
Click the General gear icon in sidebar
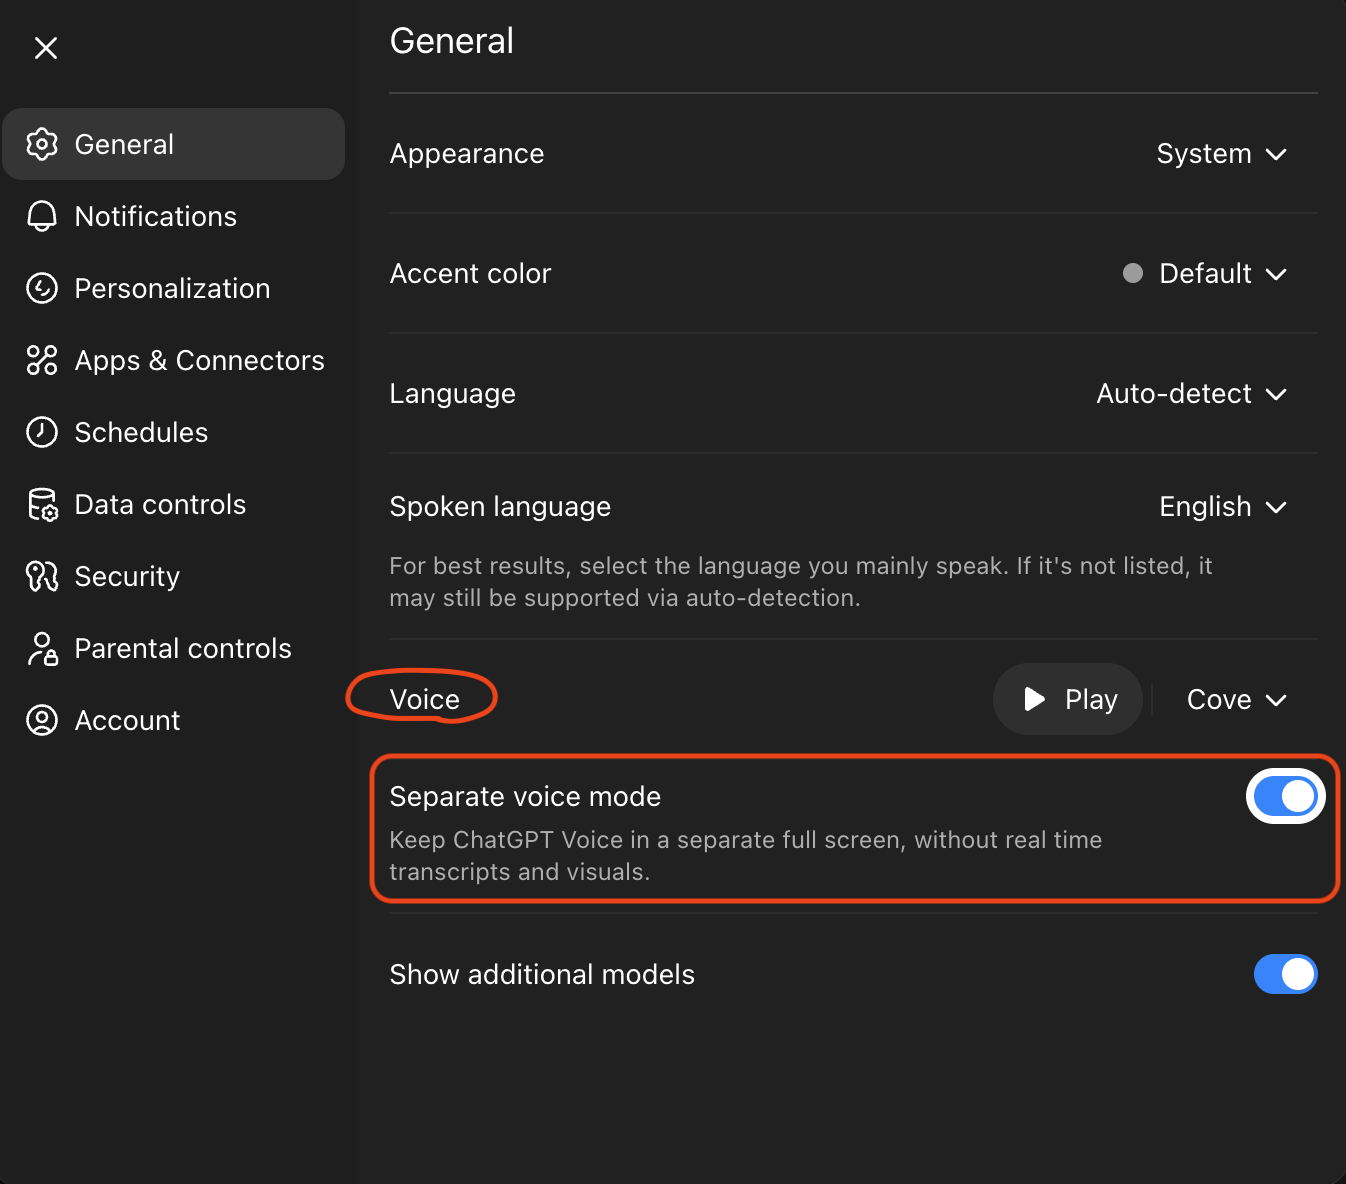pyautogui.click(x=42, y=144)
